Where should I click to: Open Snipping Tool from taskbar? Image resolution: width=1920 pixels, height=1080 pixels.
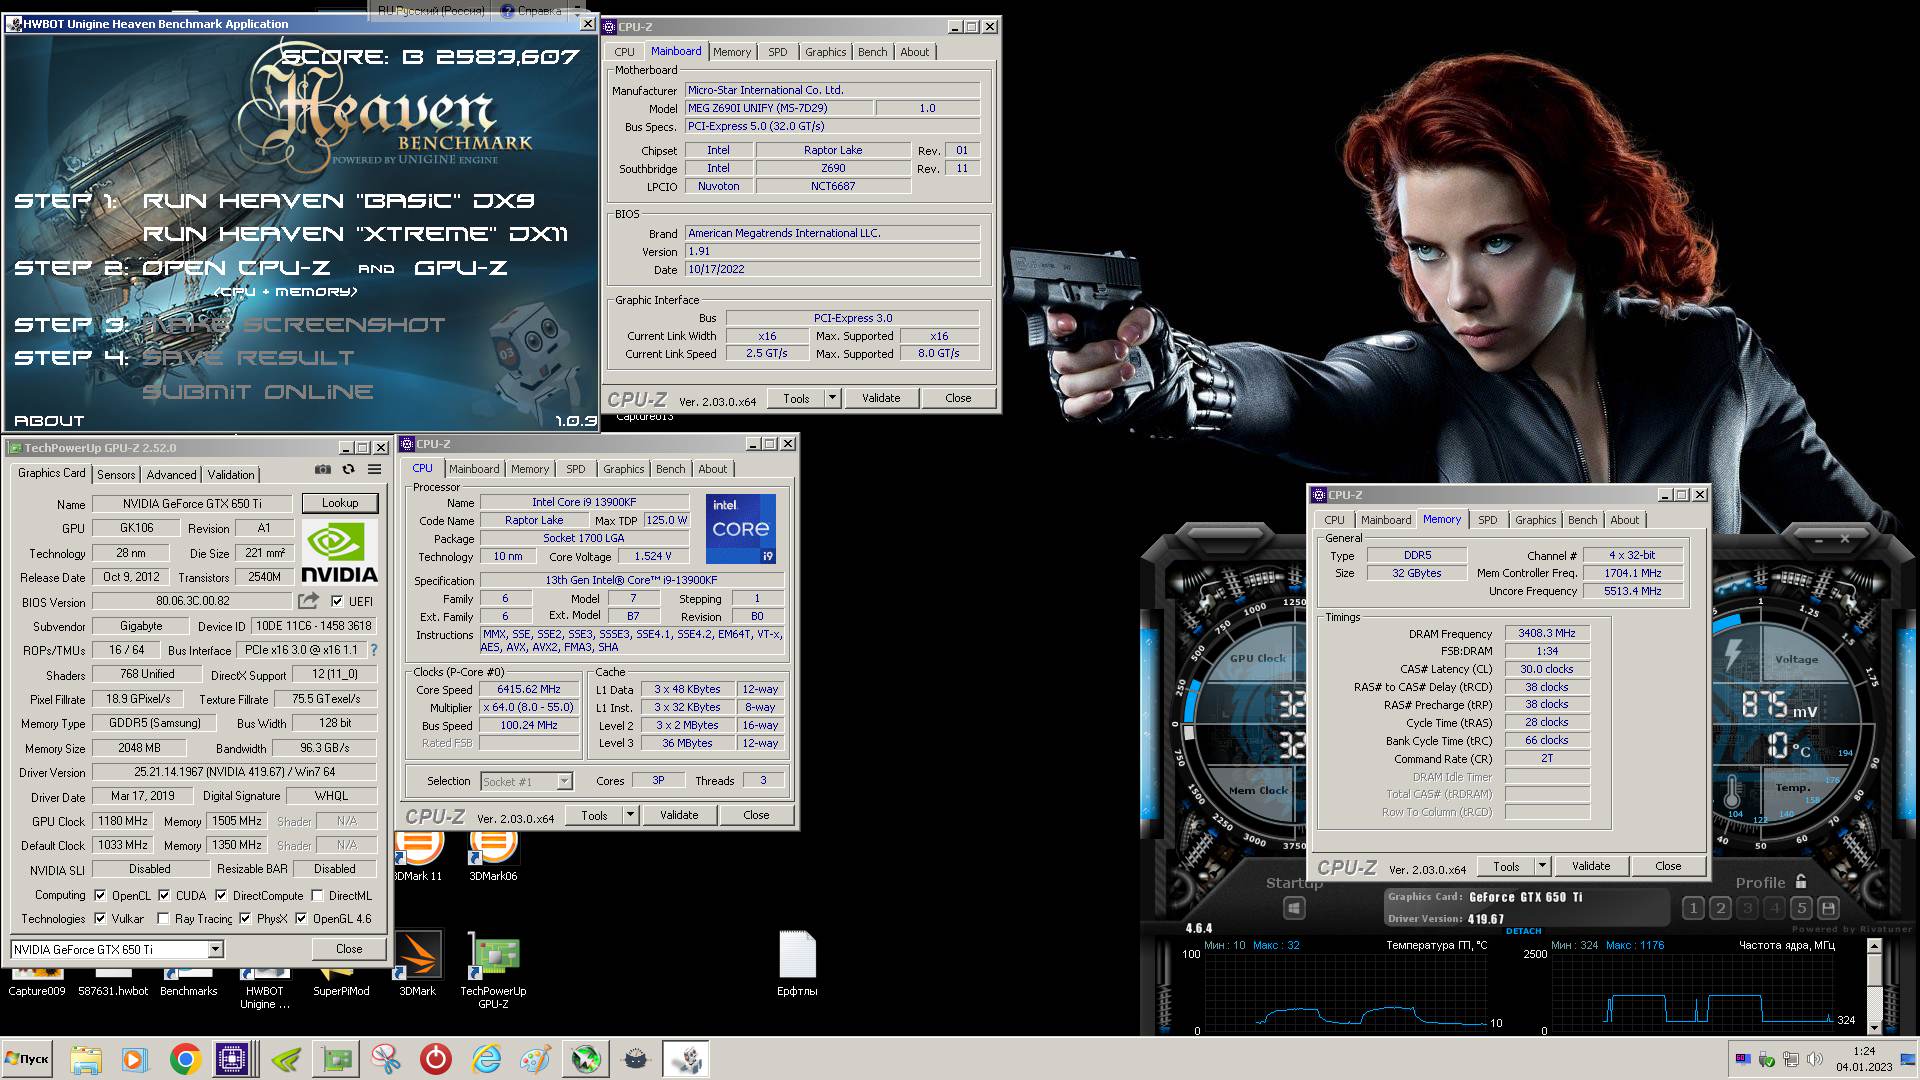point(386,1059)
